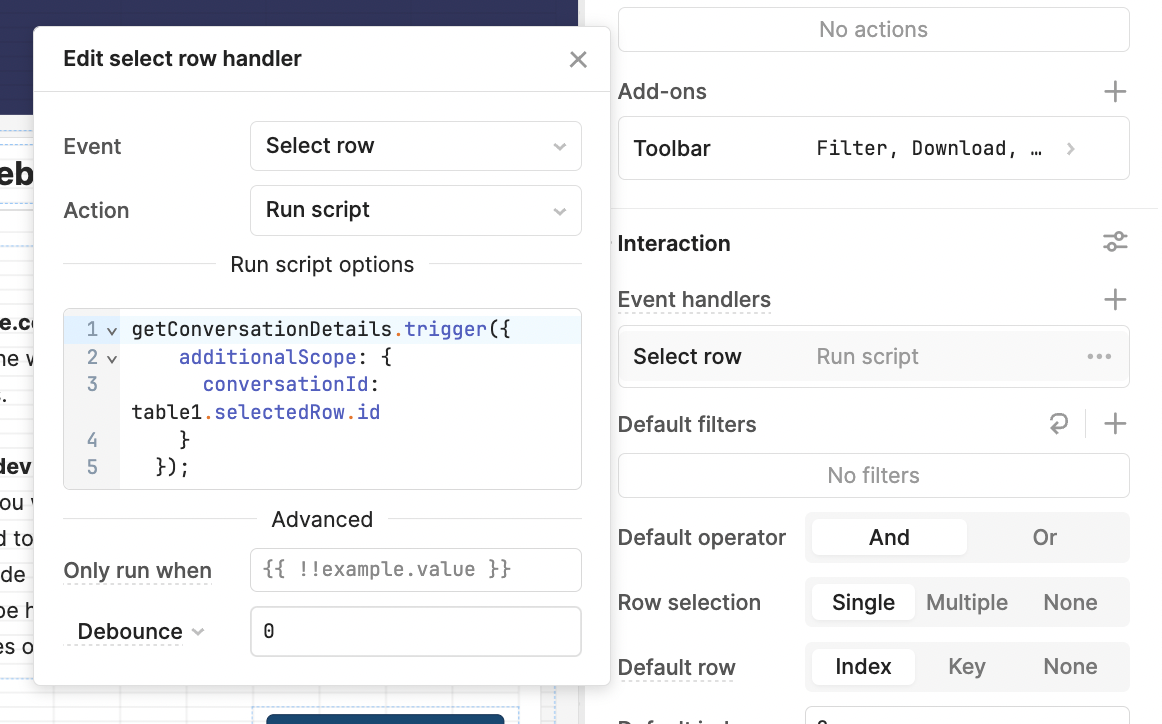The height and width of the screenshot is (724, 1162).
Task: Fold code at line 2 arrow
Action: tap(112, 359)
